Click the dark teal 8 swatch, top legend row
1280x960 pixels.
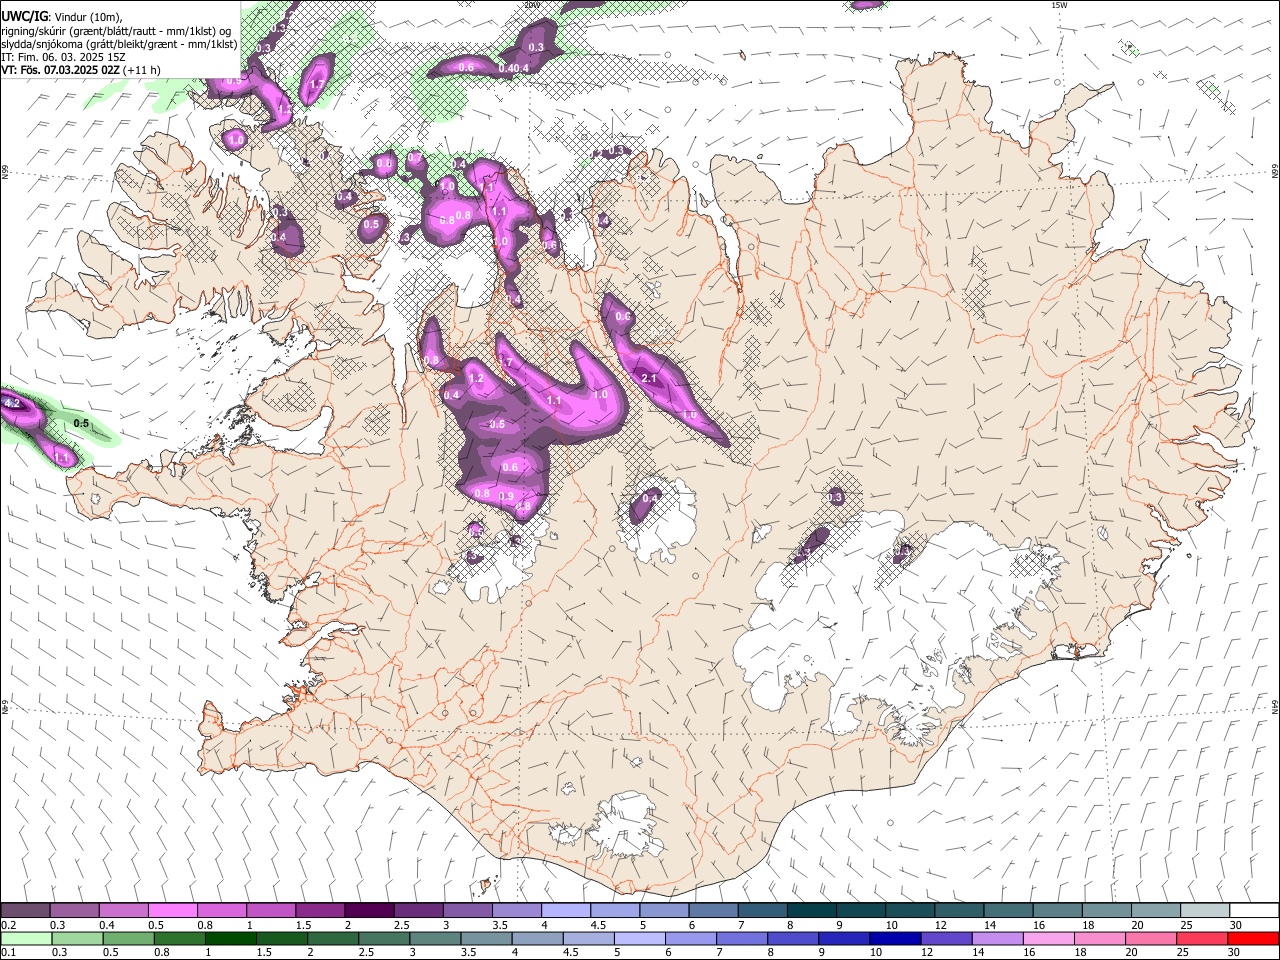811,910
